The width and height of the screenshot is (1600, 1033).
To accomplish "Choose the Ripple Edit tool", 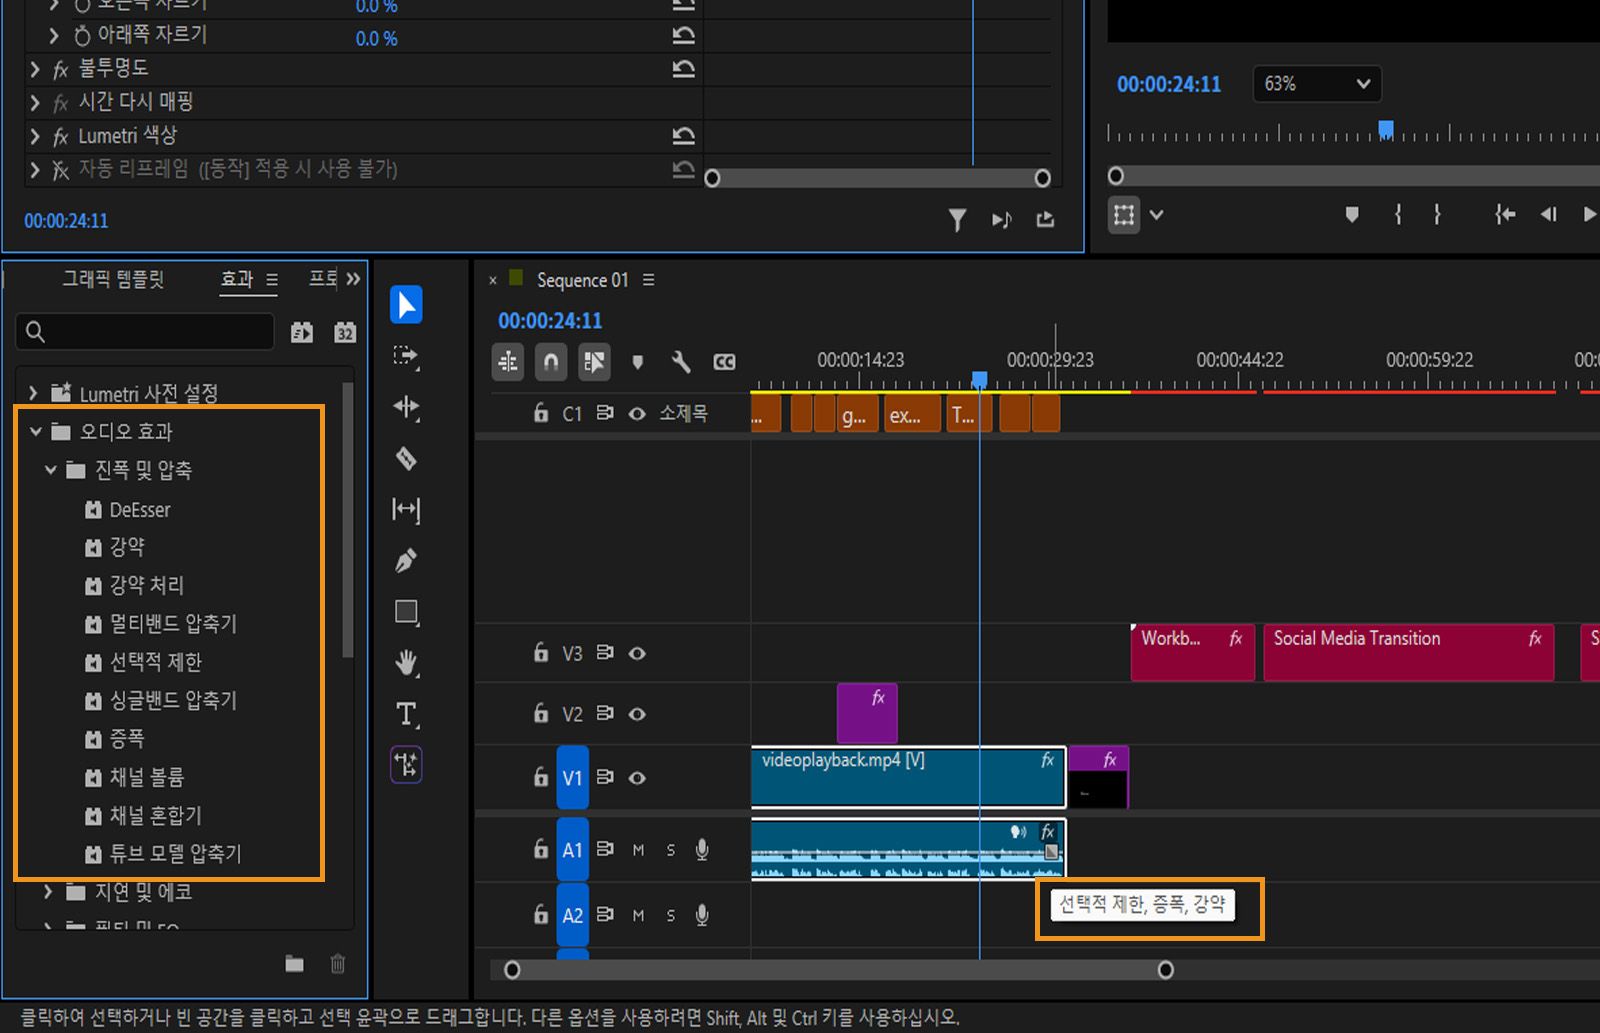I will pyautogui.click(x=405, y=407).
